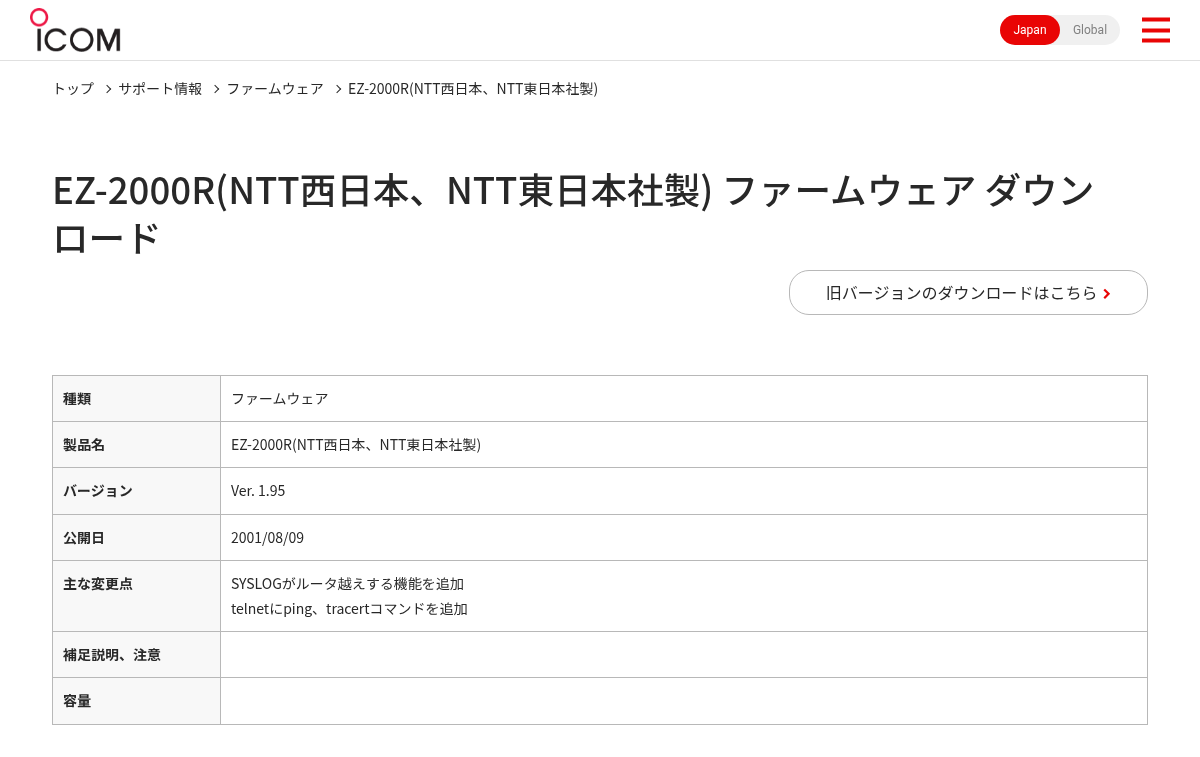The width and height of the screenshot is (1200, 757).
Task: Select the telnetにping、tracertコマンドを追加 line
Action: coord(349,609)
